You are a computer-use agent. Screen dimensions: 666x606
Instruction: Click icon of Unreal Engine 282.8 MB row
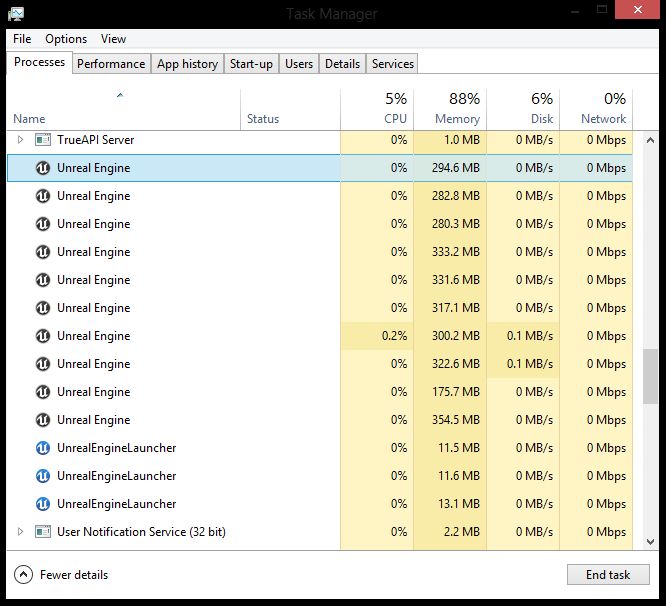tap(43, 196)
